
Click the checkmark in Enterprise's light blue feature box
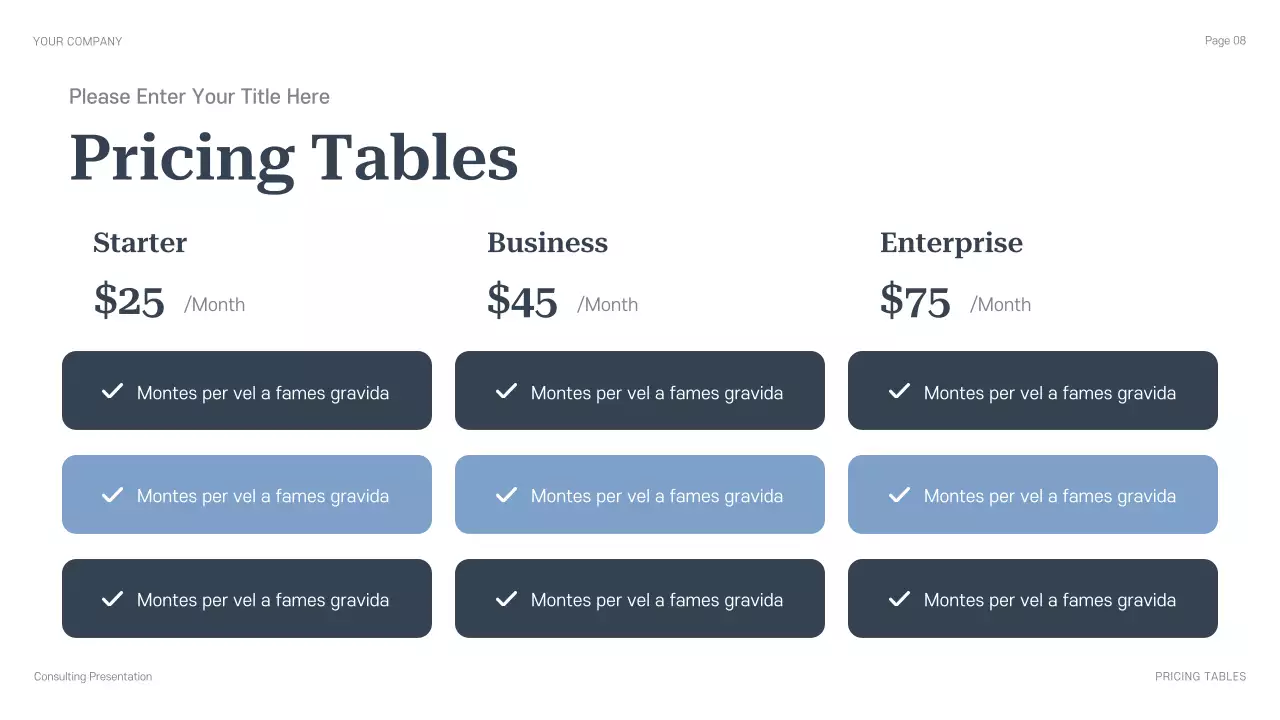click(900, 495)
